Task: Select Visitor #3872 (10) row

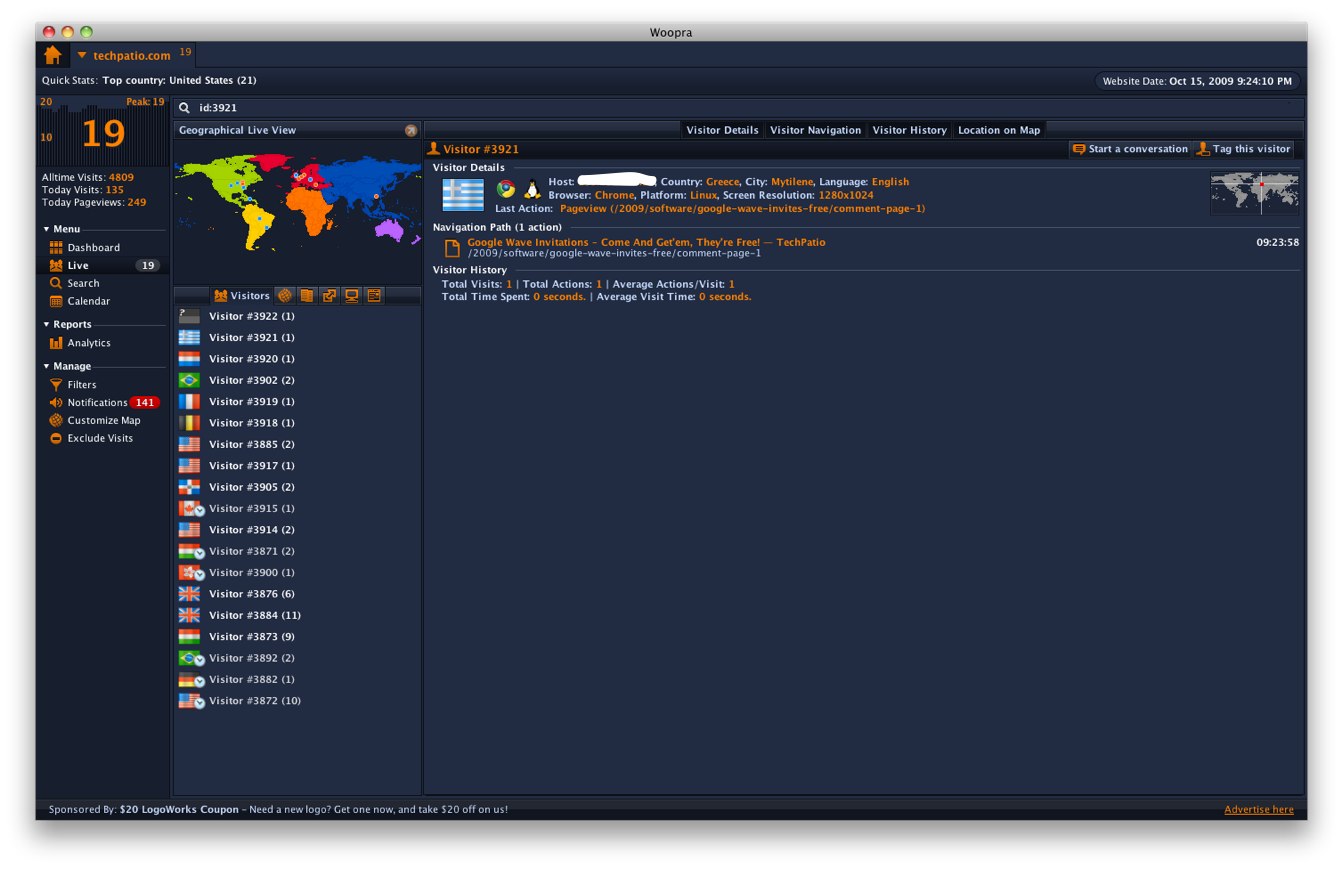Action: coord(297,701)
